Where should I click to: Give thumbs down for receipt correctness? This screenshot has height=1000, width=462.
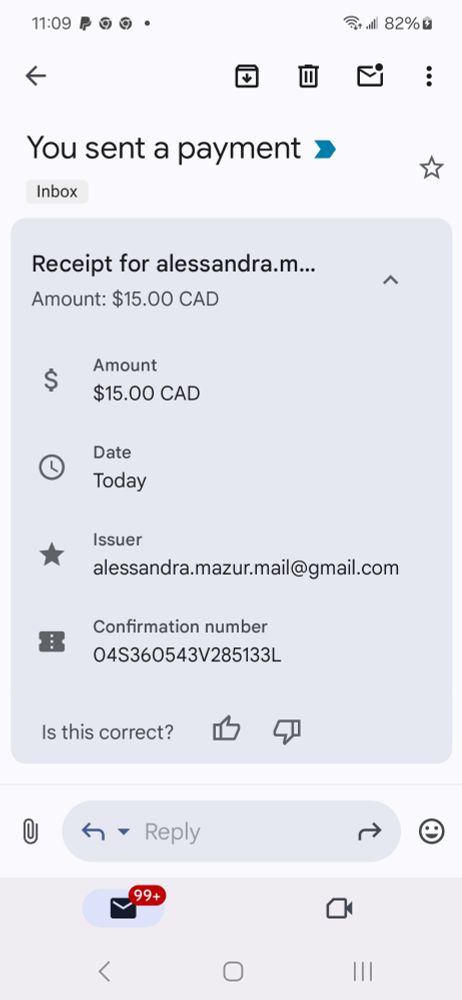287,731
